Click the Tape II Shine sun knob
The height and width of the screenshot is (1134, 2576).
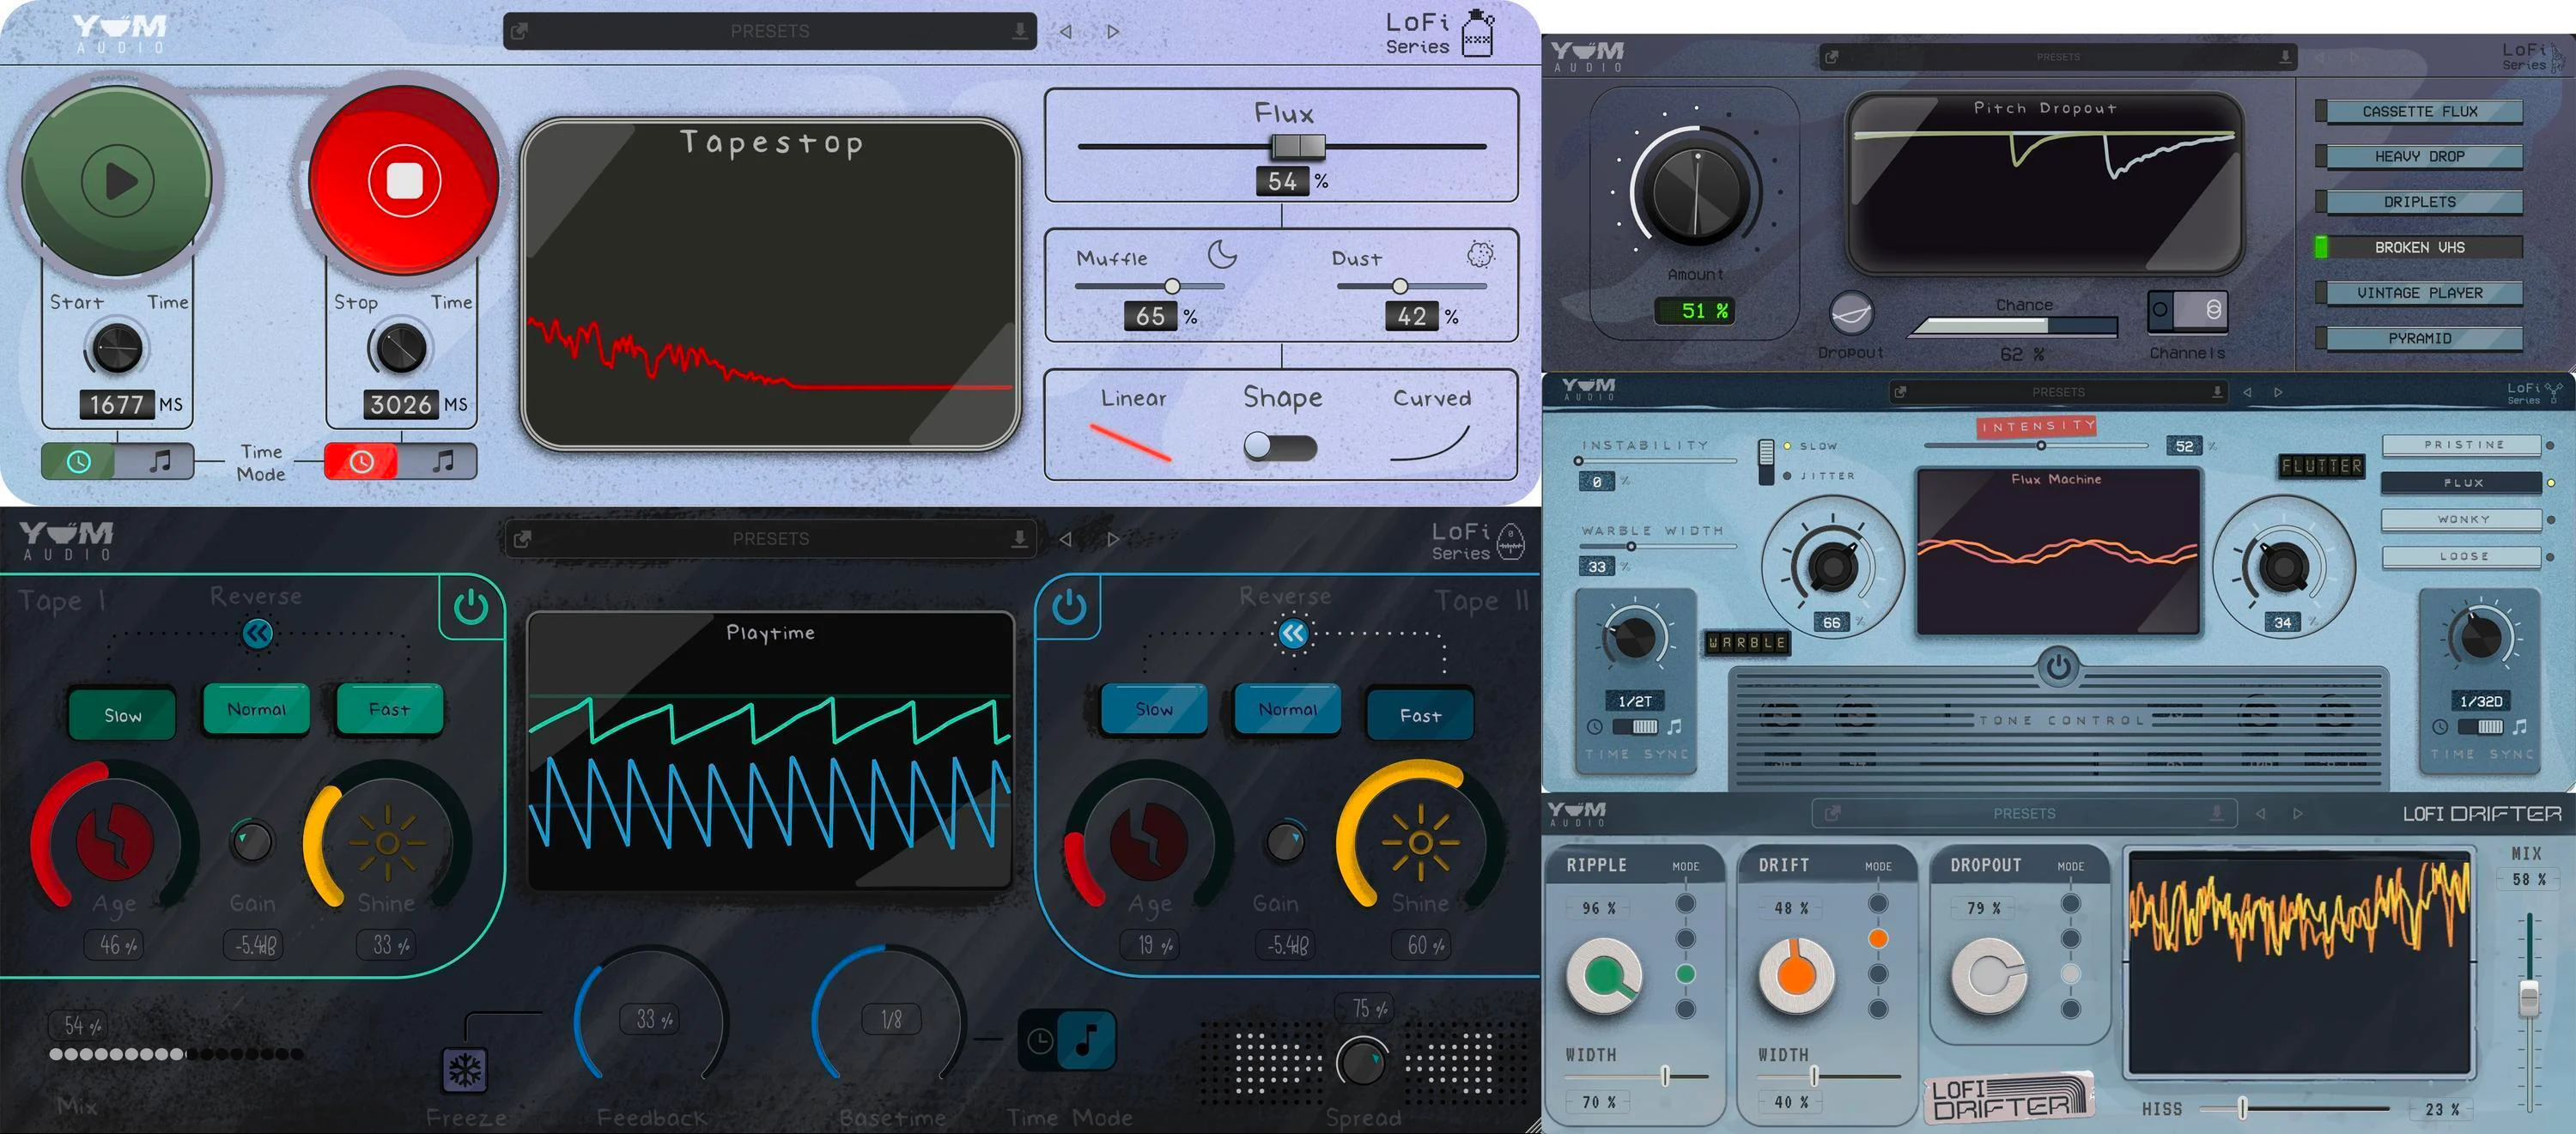[1420, 843]
